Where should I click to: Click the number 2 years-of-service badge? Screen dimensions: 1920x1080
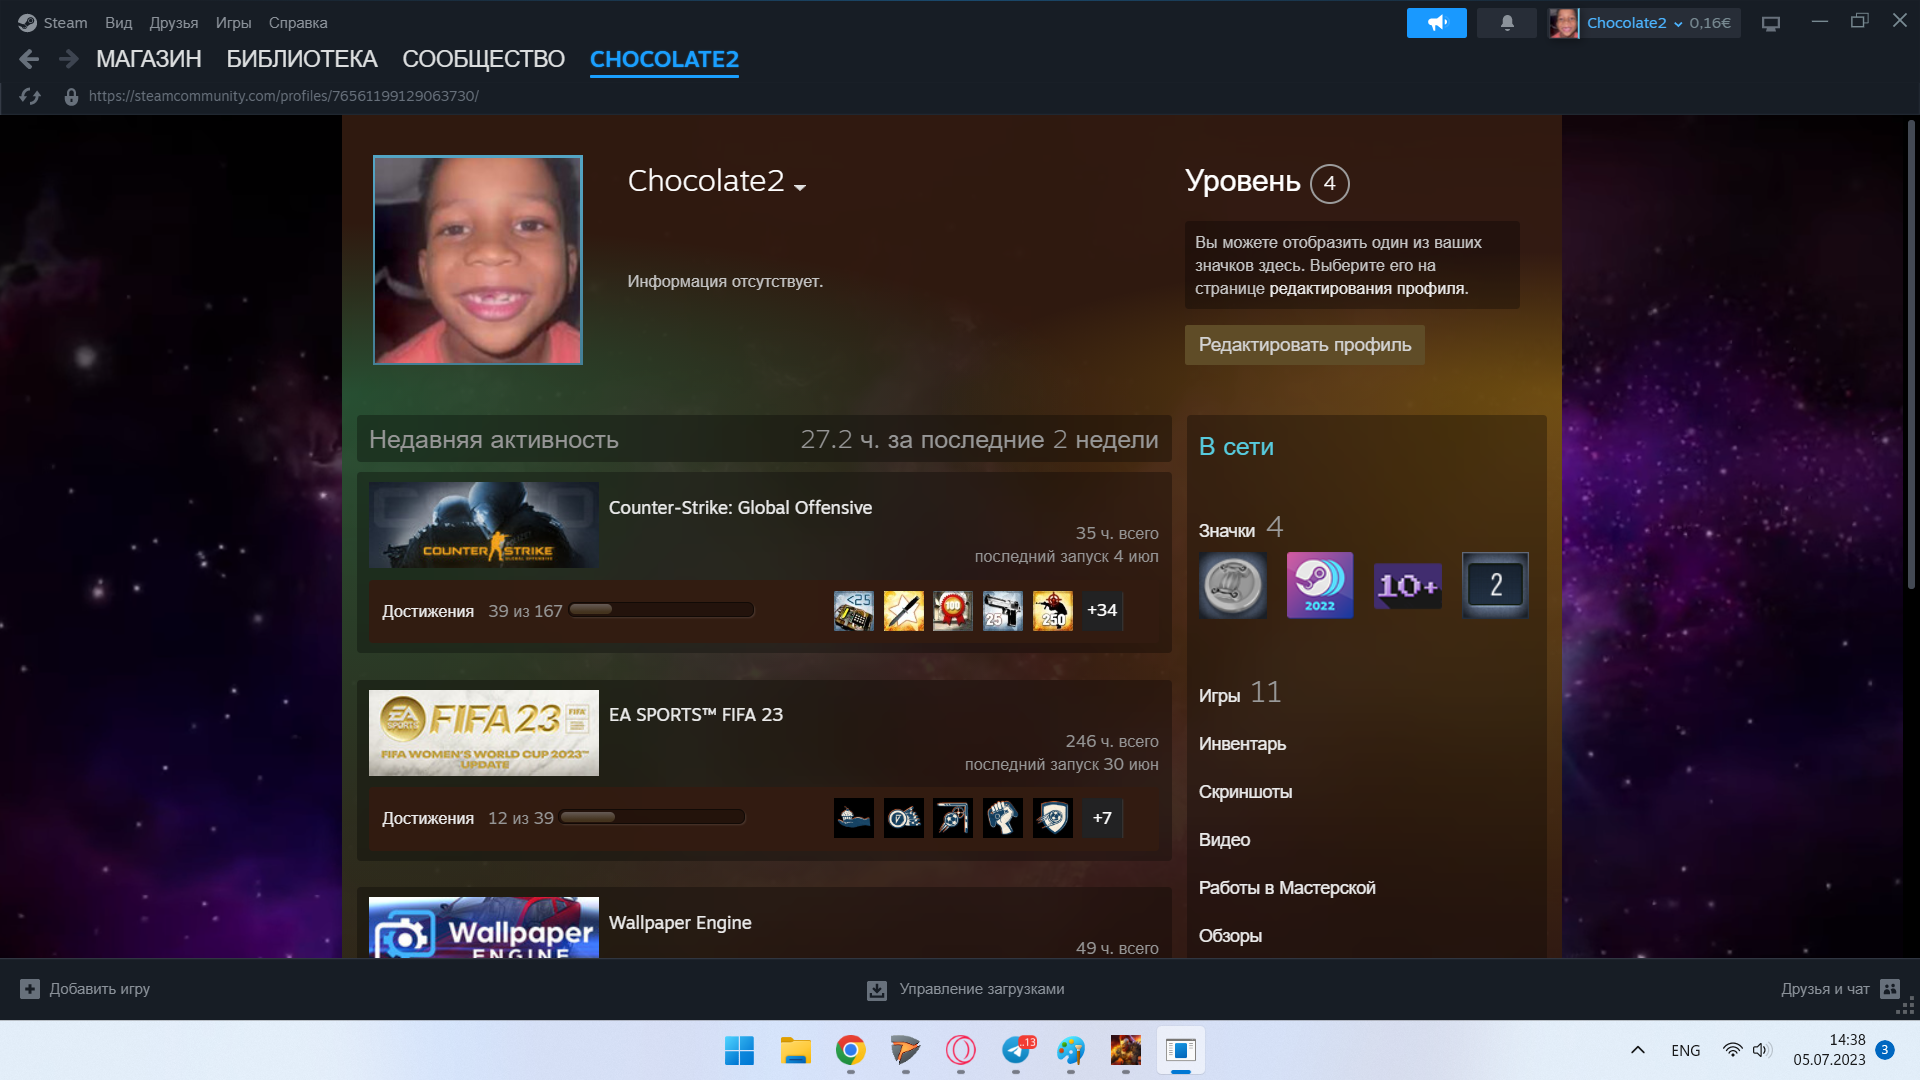1496,585
